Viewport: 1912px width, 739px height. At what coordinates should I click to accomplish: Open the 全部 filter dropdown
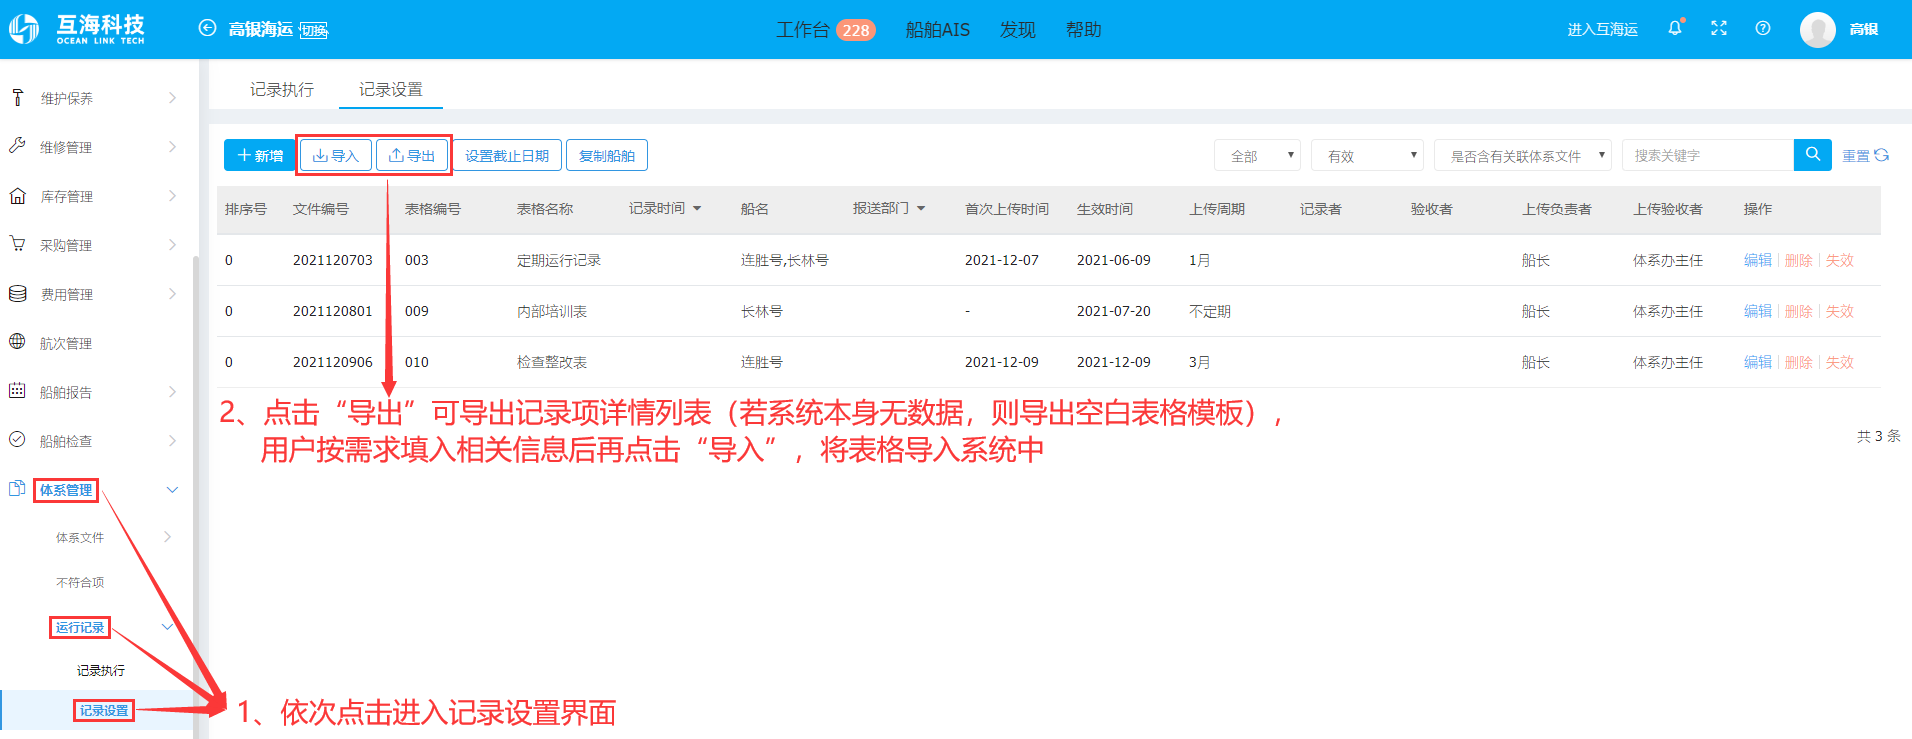(1257, 155)
